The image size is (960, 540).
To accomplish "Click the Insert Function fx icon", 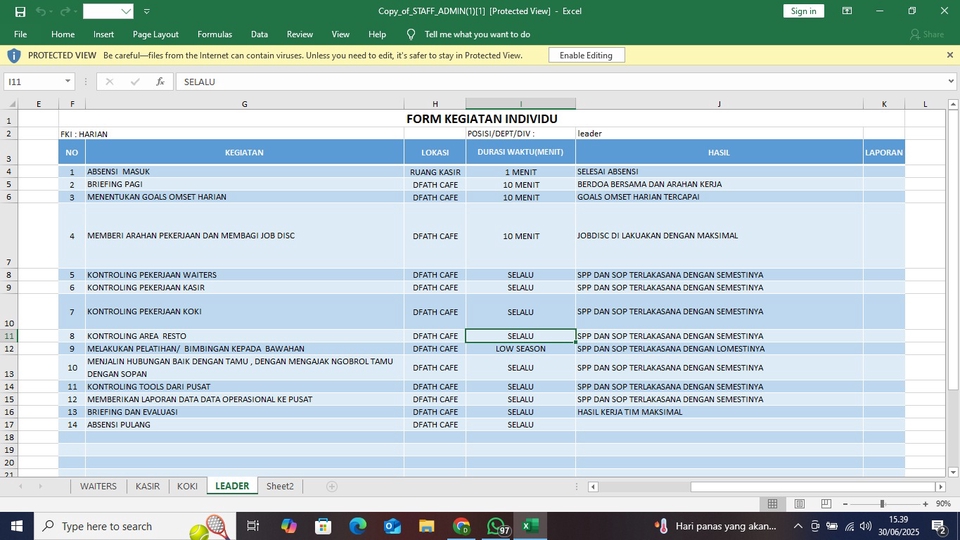I will [160, 81].
